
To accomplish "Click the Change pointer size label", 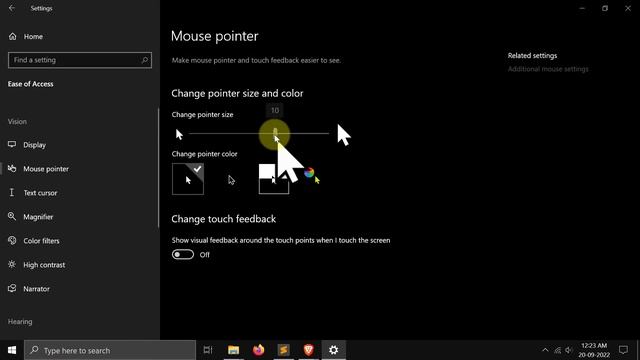I will coord(202,115).
